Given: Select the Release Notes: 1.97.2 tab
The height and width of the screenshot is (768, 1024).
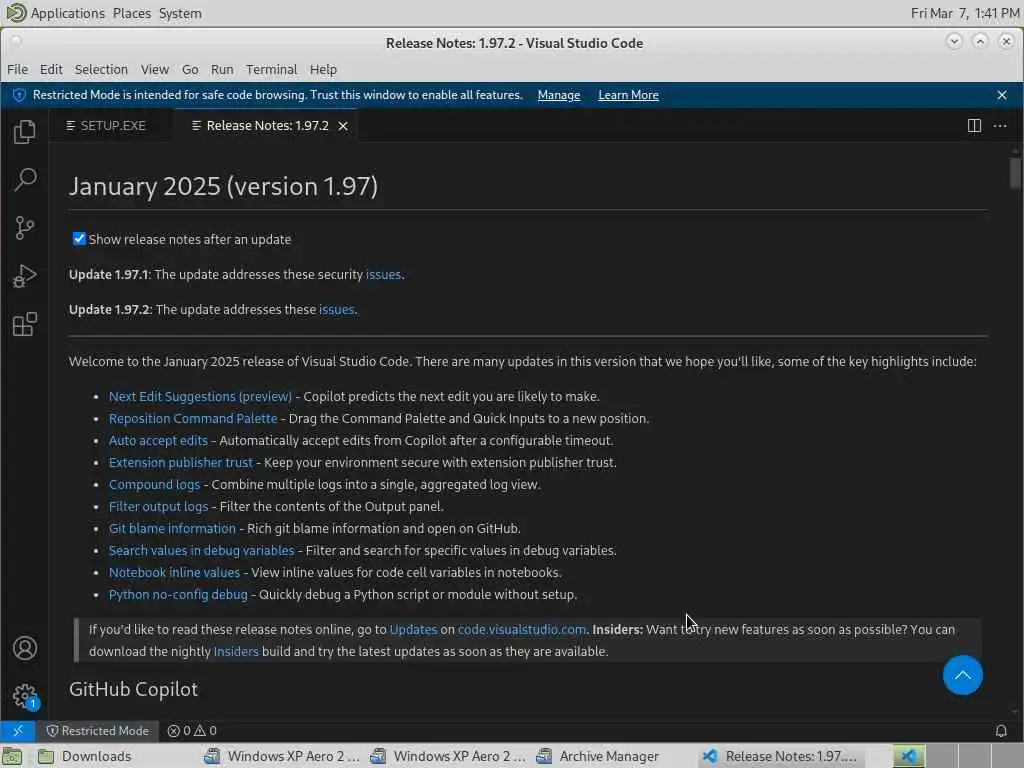Looking at the screenshot, I should coord(266,125).
